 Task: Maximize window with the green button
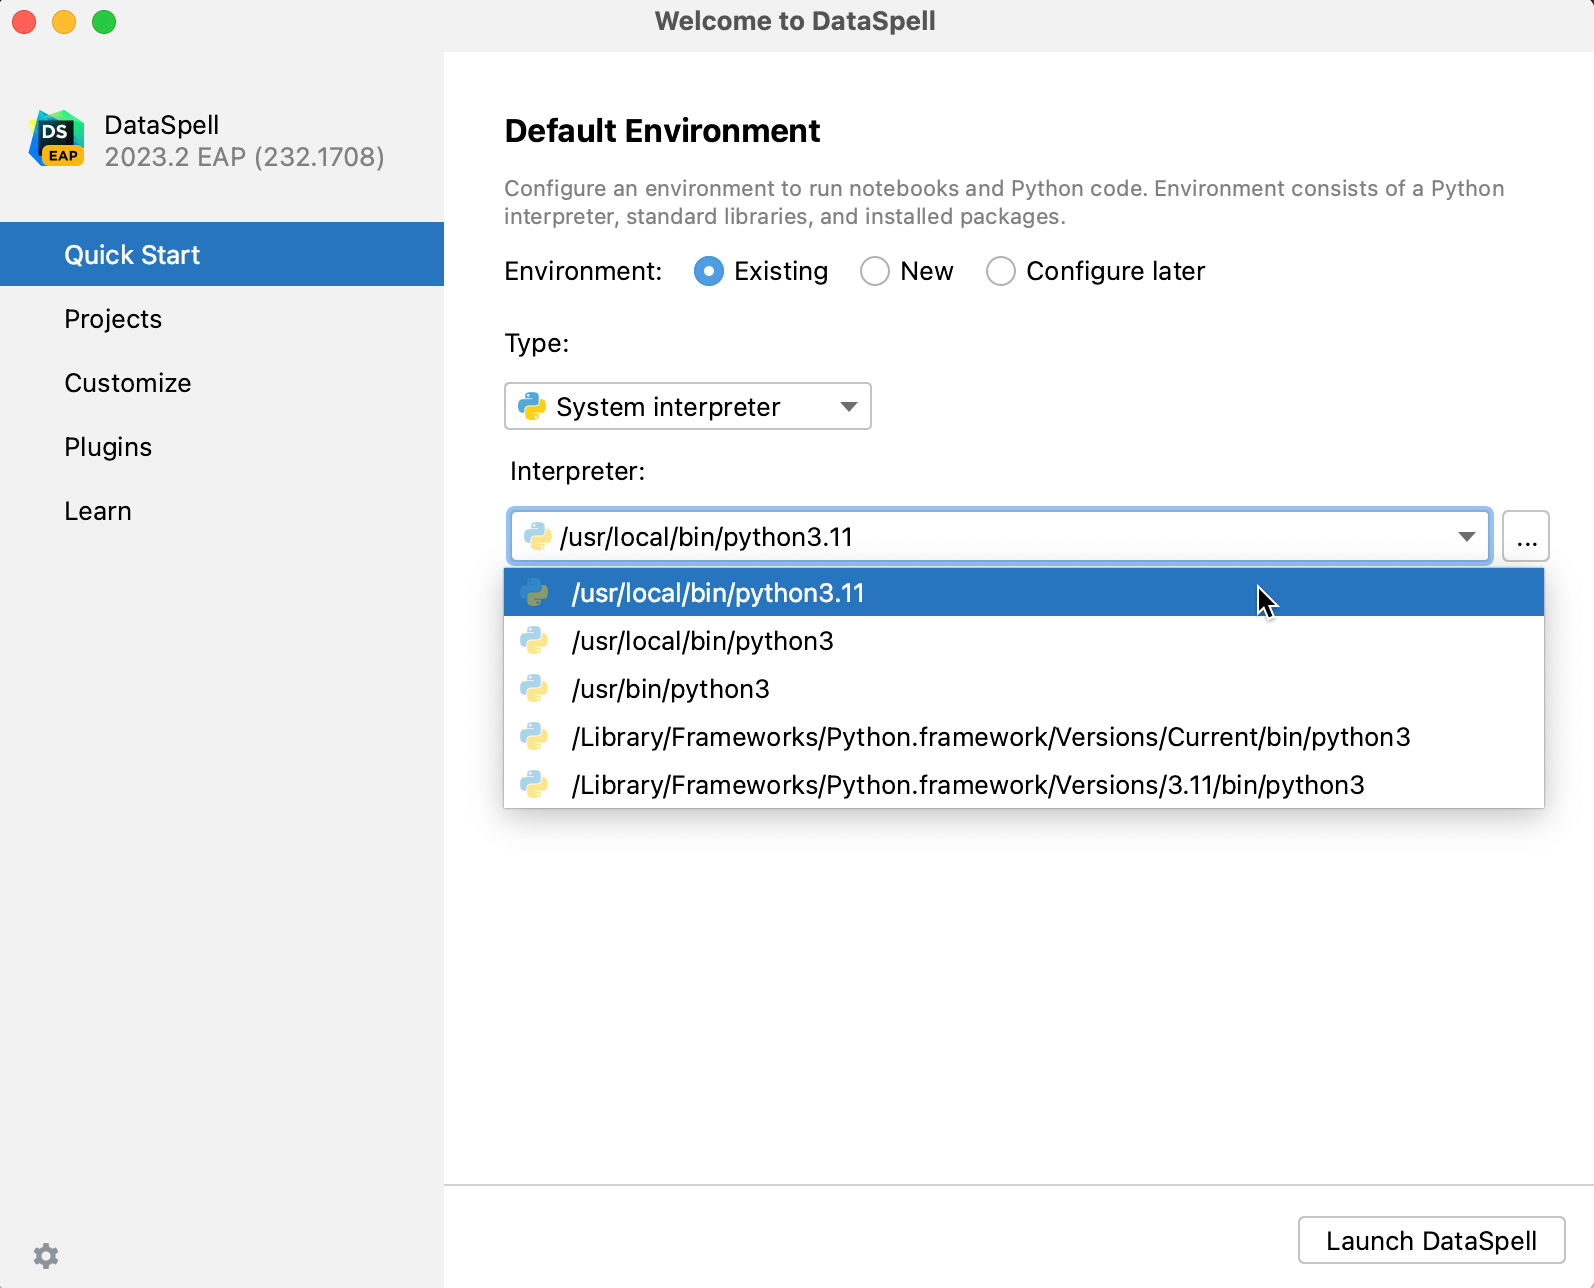pos(104,21)
